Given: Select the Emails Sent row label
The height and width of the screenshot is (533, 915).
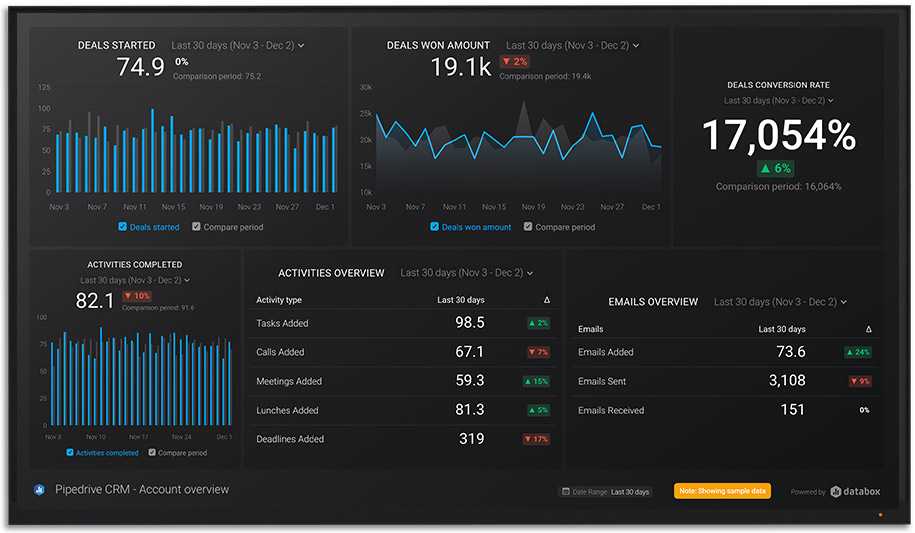Looking at the screenshot, I should coord(602,382).
